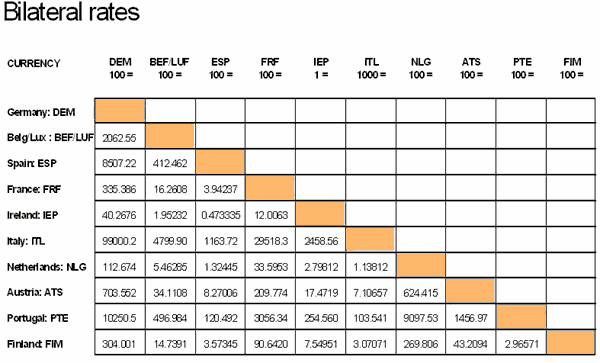Image resolution: width=600 pixels, height=363 pixels.
Task: Select the CURRENCY header label
Action: point(34,63)
